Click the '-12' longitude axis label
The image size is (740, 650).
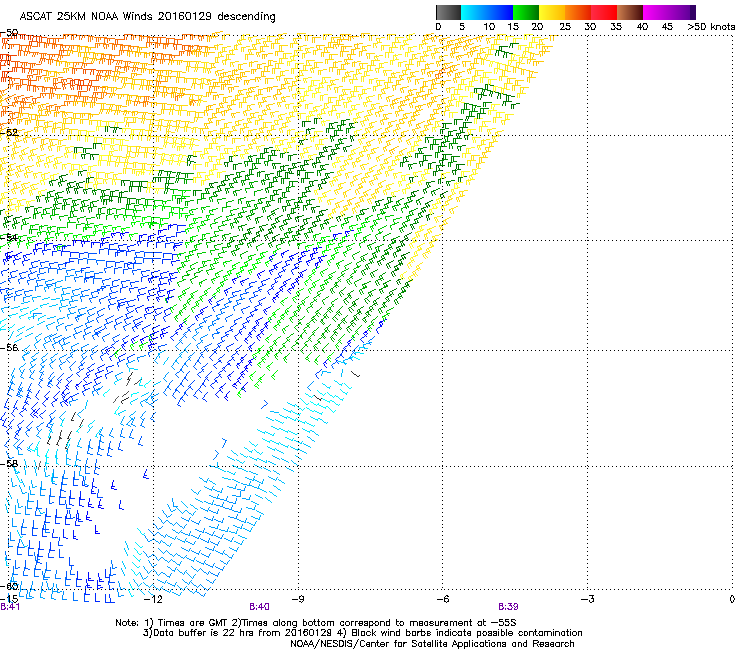pos(153,599)
